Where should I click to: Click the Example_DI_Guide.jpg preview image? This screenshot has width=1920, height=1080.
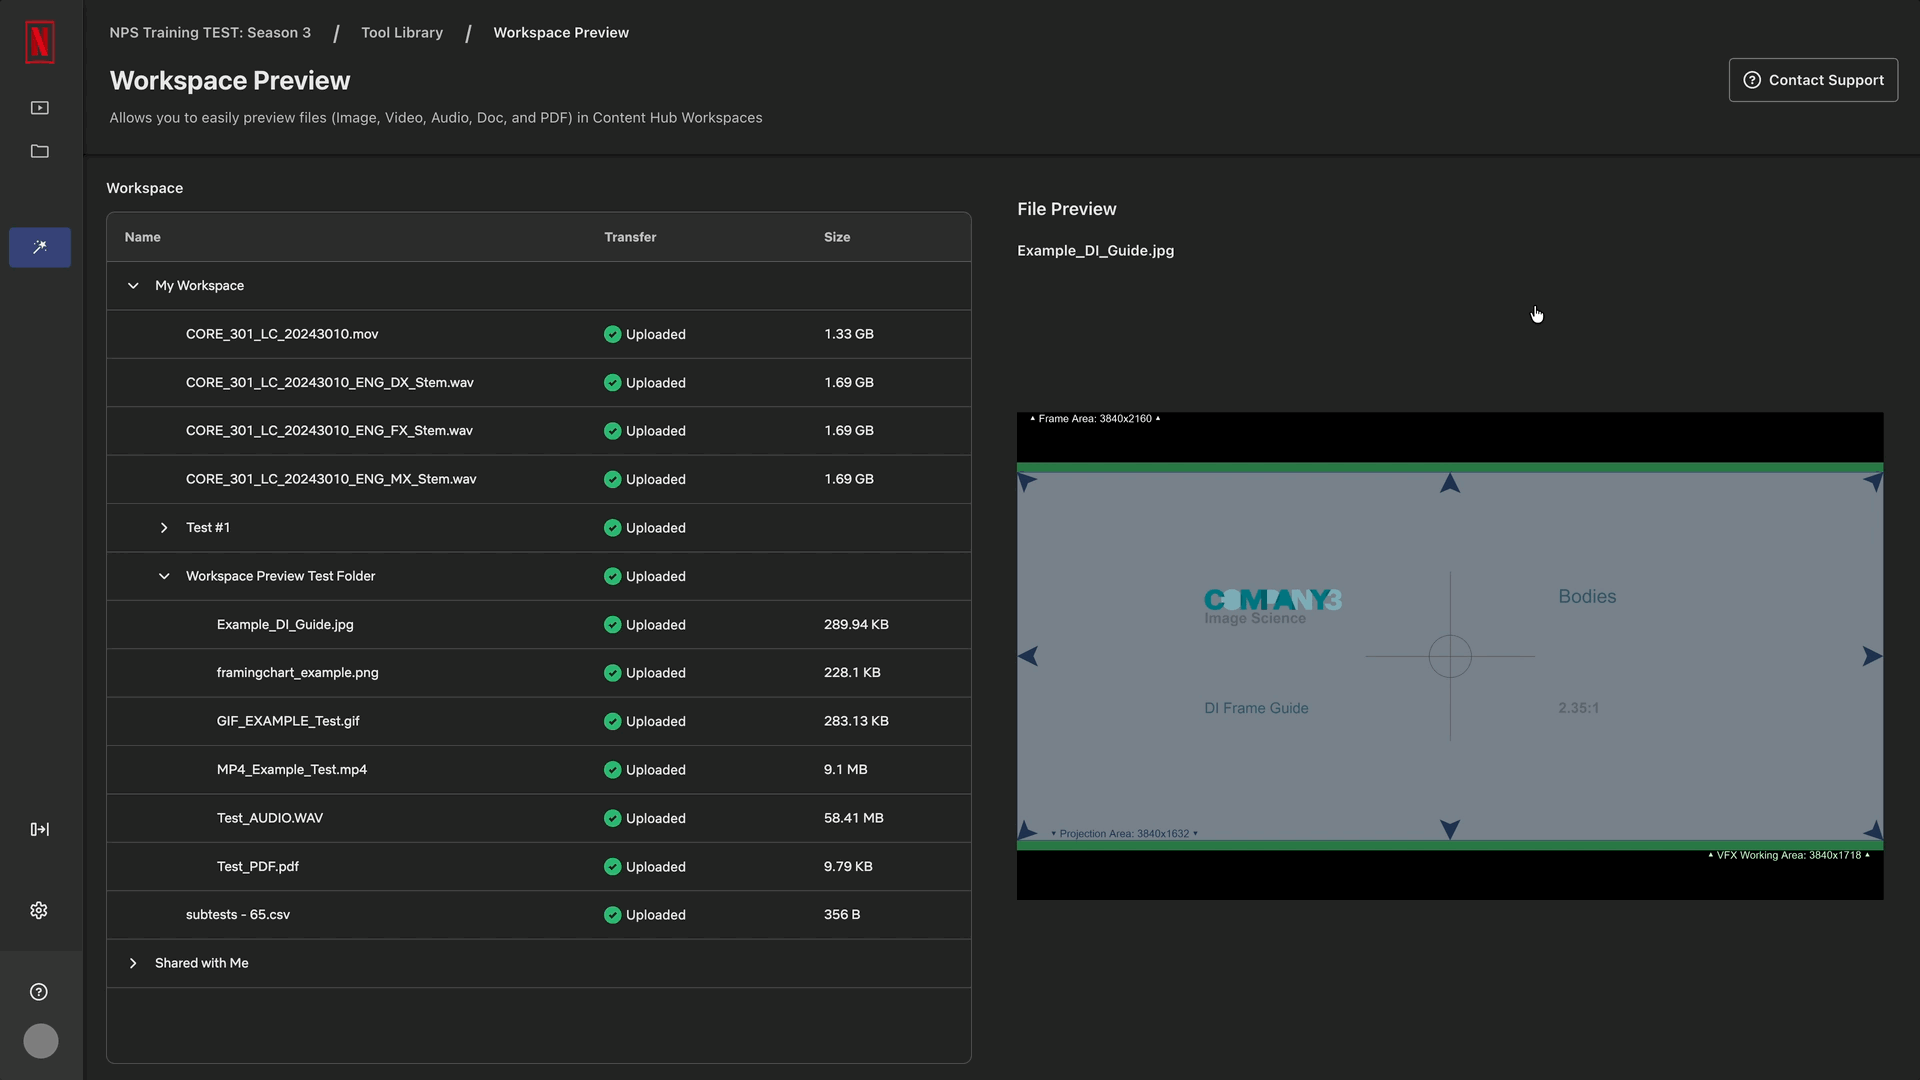[1448, 655]
